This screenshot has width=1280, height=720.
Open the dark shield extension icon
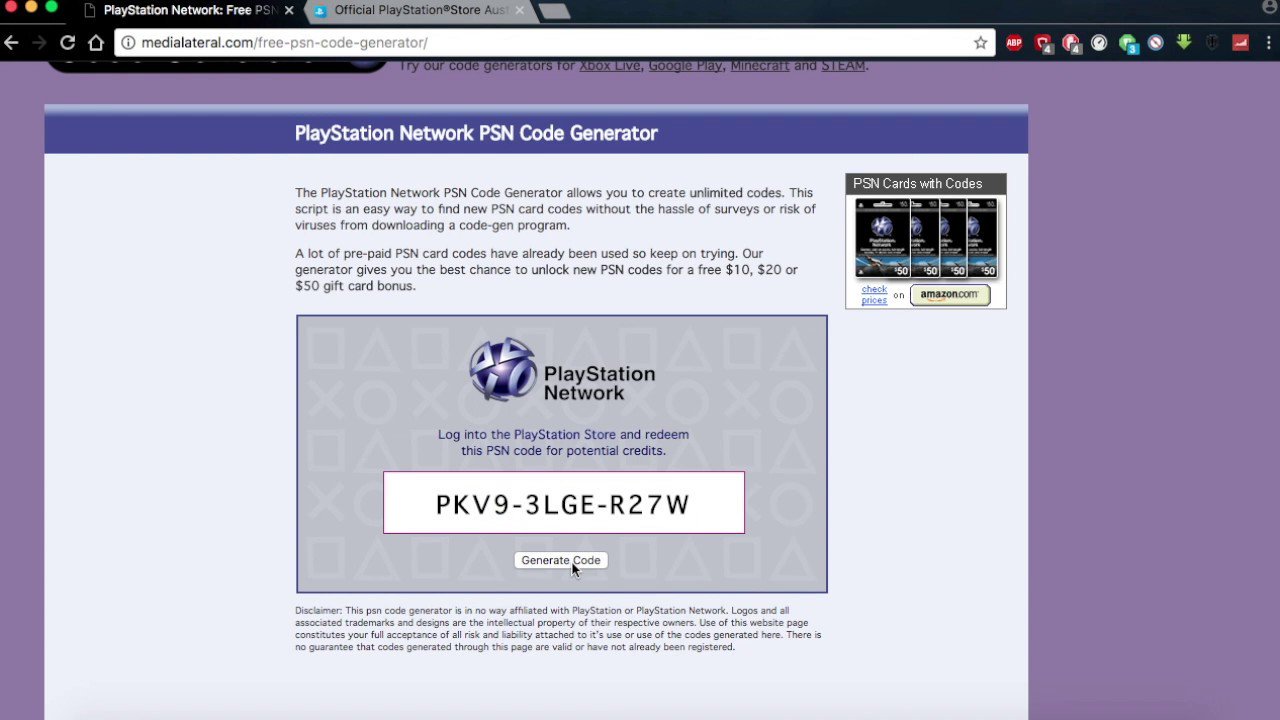coord(1212,43)
